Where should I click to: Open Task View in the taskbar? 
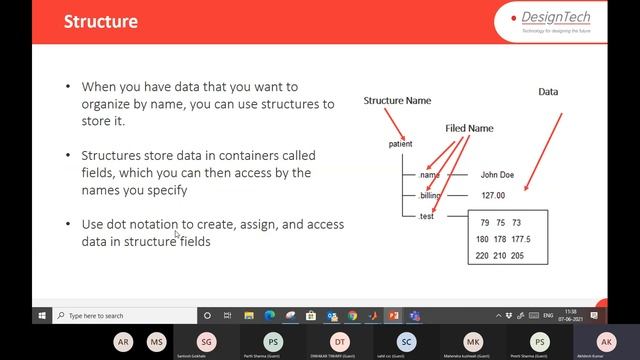[x=228, y=316]
